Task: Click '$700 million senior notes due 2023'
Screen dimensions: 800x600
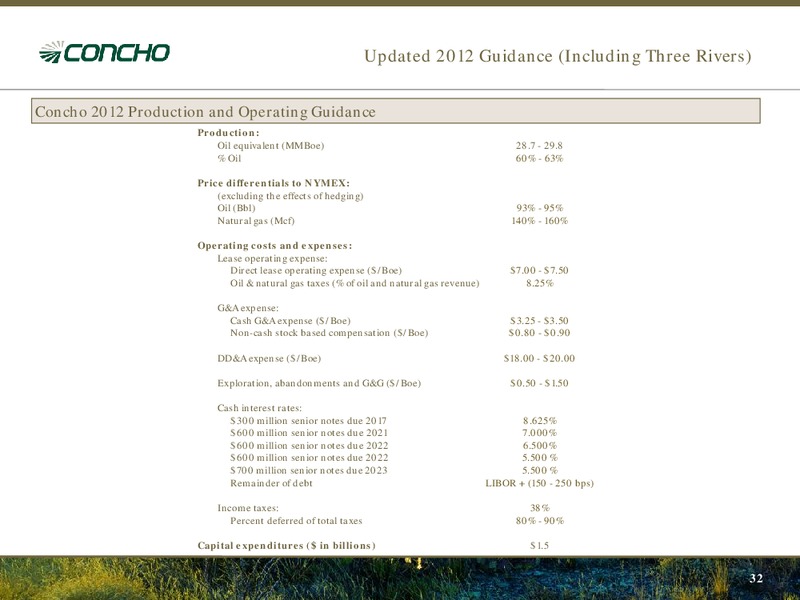Action: 309,470
